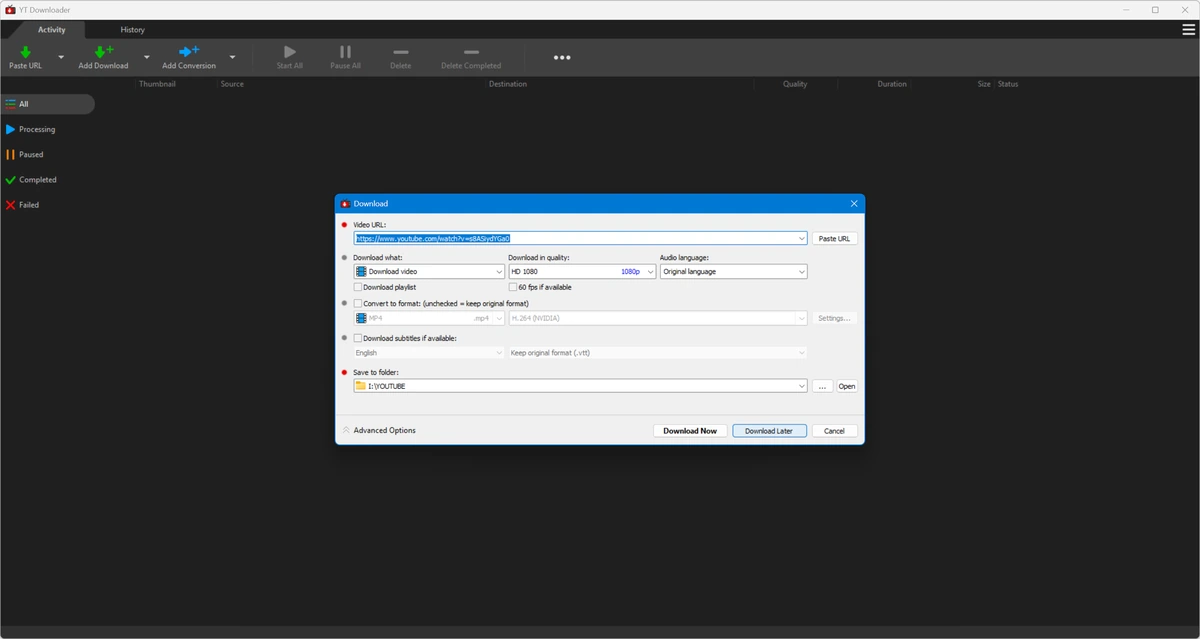1200x639 pixels.
Task: Tick Download subtitles if available checkbox
Action: 358,338
